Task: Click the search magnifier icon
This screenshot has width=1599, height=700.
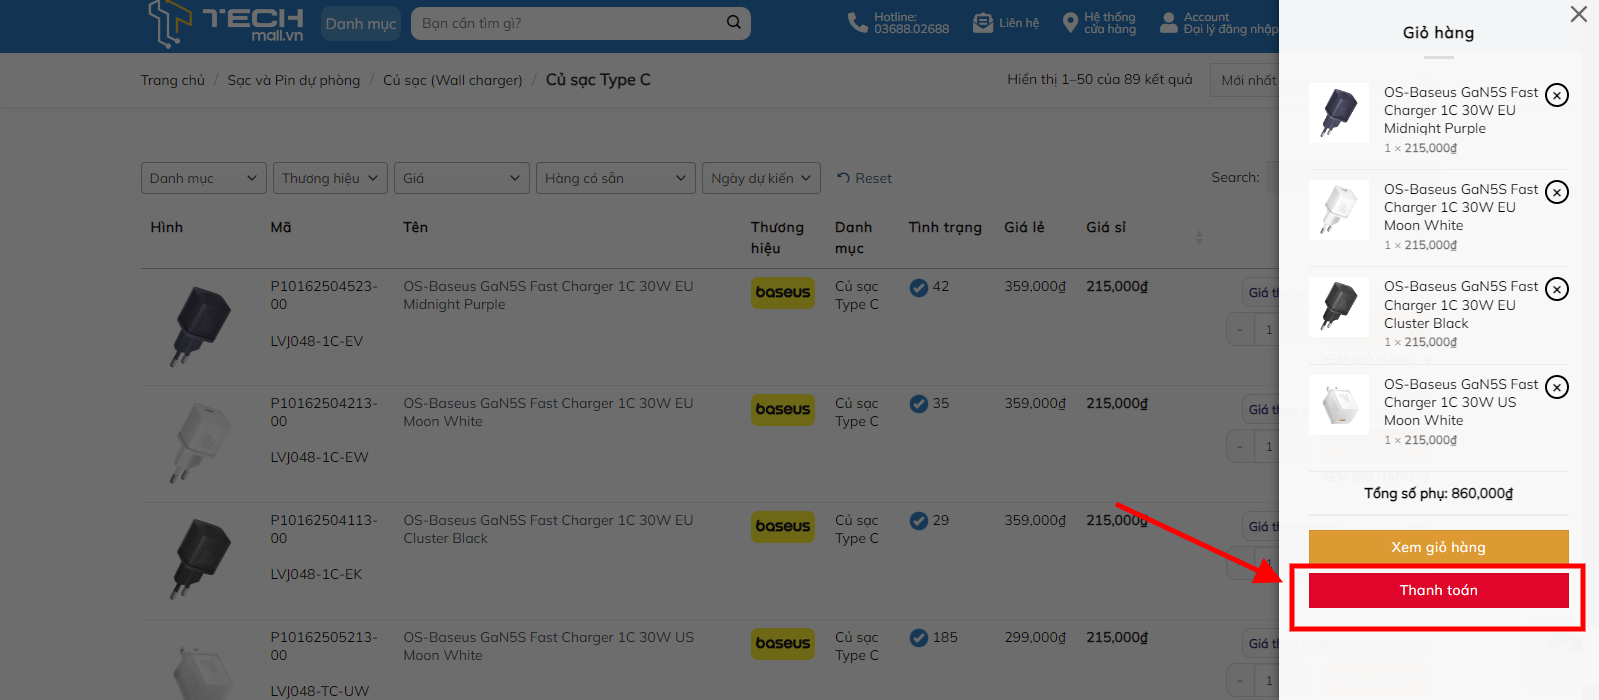Action: coord(733,22)
